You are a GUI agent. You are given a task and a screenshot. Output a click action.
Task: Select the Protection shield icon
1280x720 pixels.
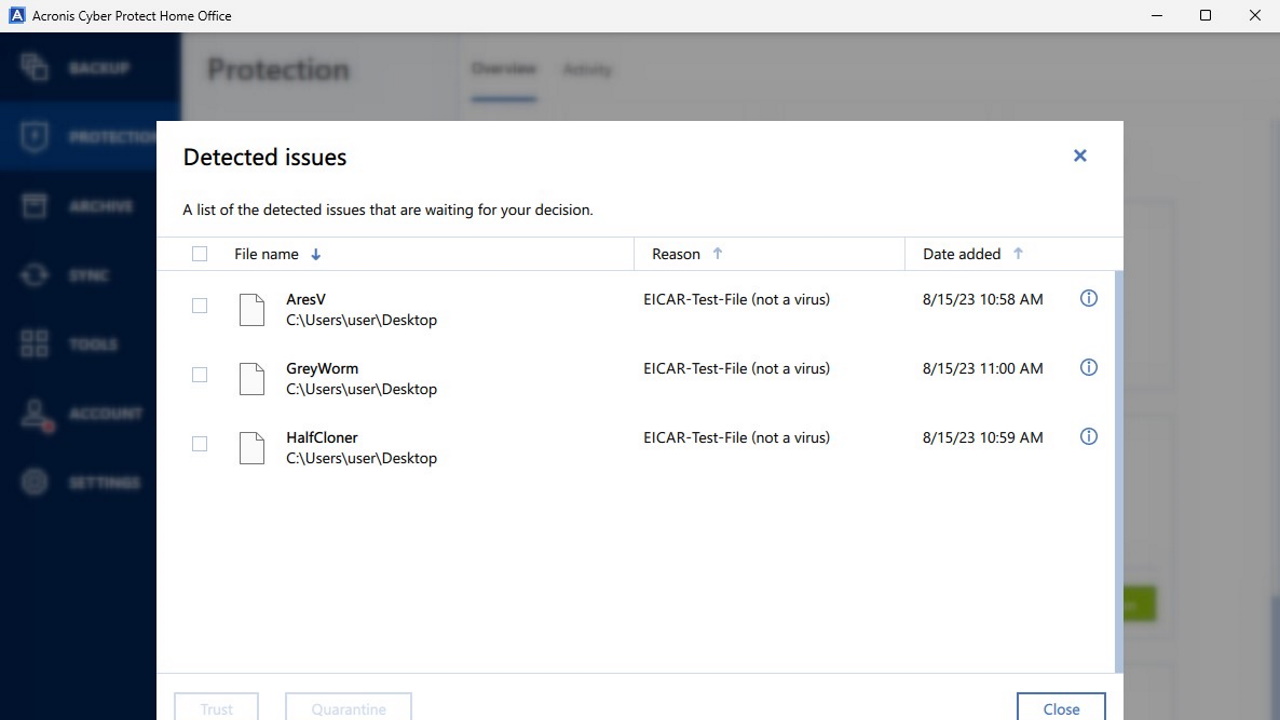[33, 137]
